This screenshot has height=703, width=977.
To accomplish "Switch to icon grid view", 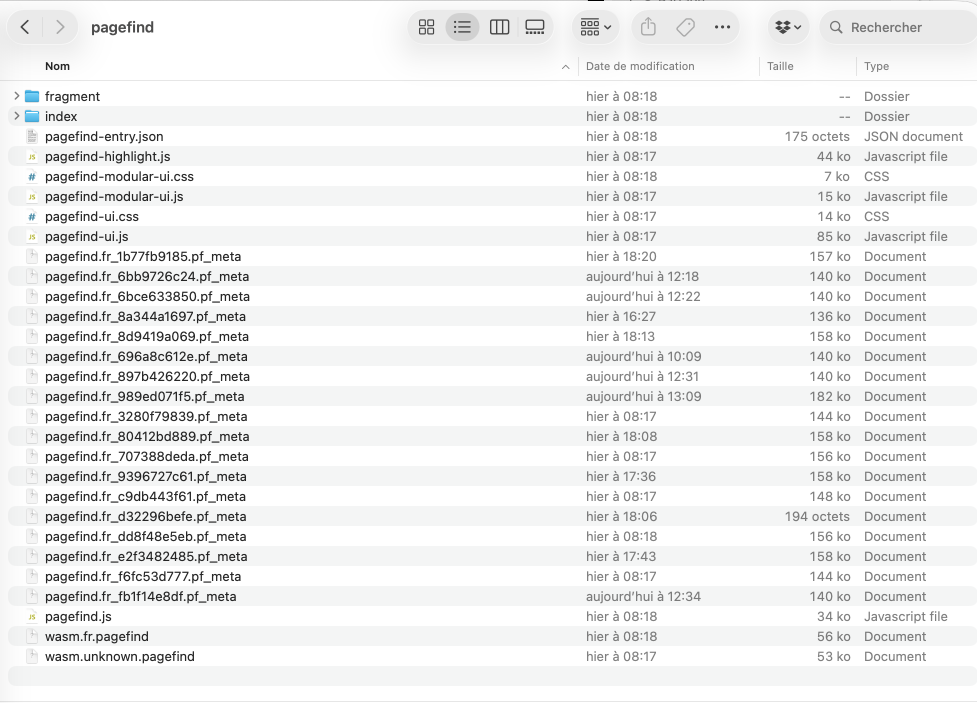I will [427, 28].
